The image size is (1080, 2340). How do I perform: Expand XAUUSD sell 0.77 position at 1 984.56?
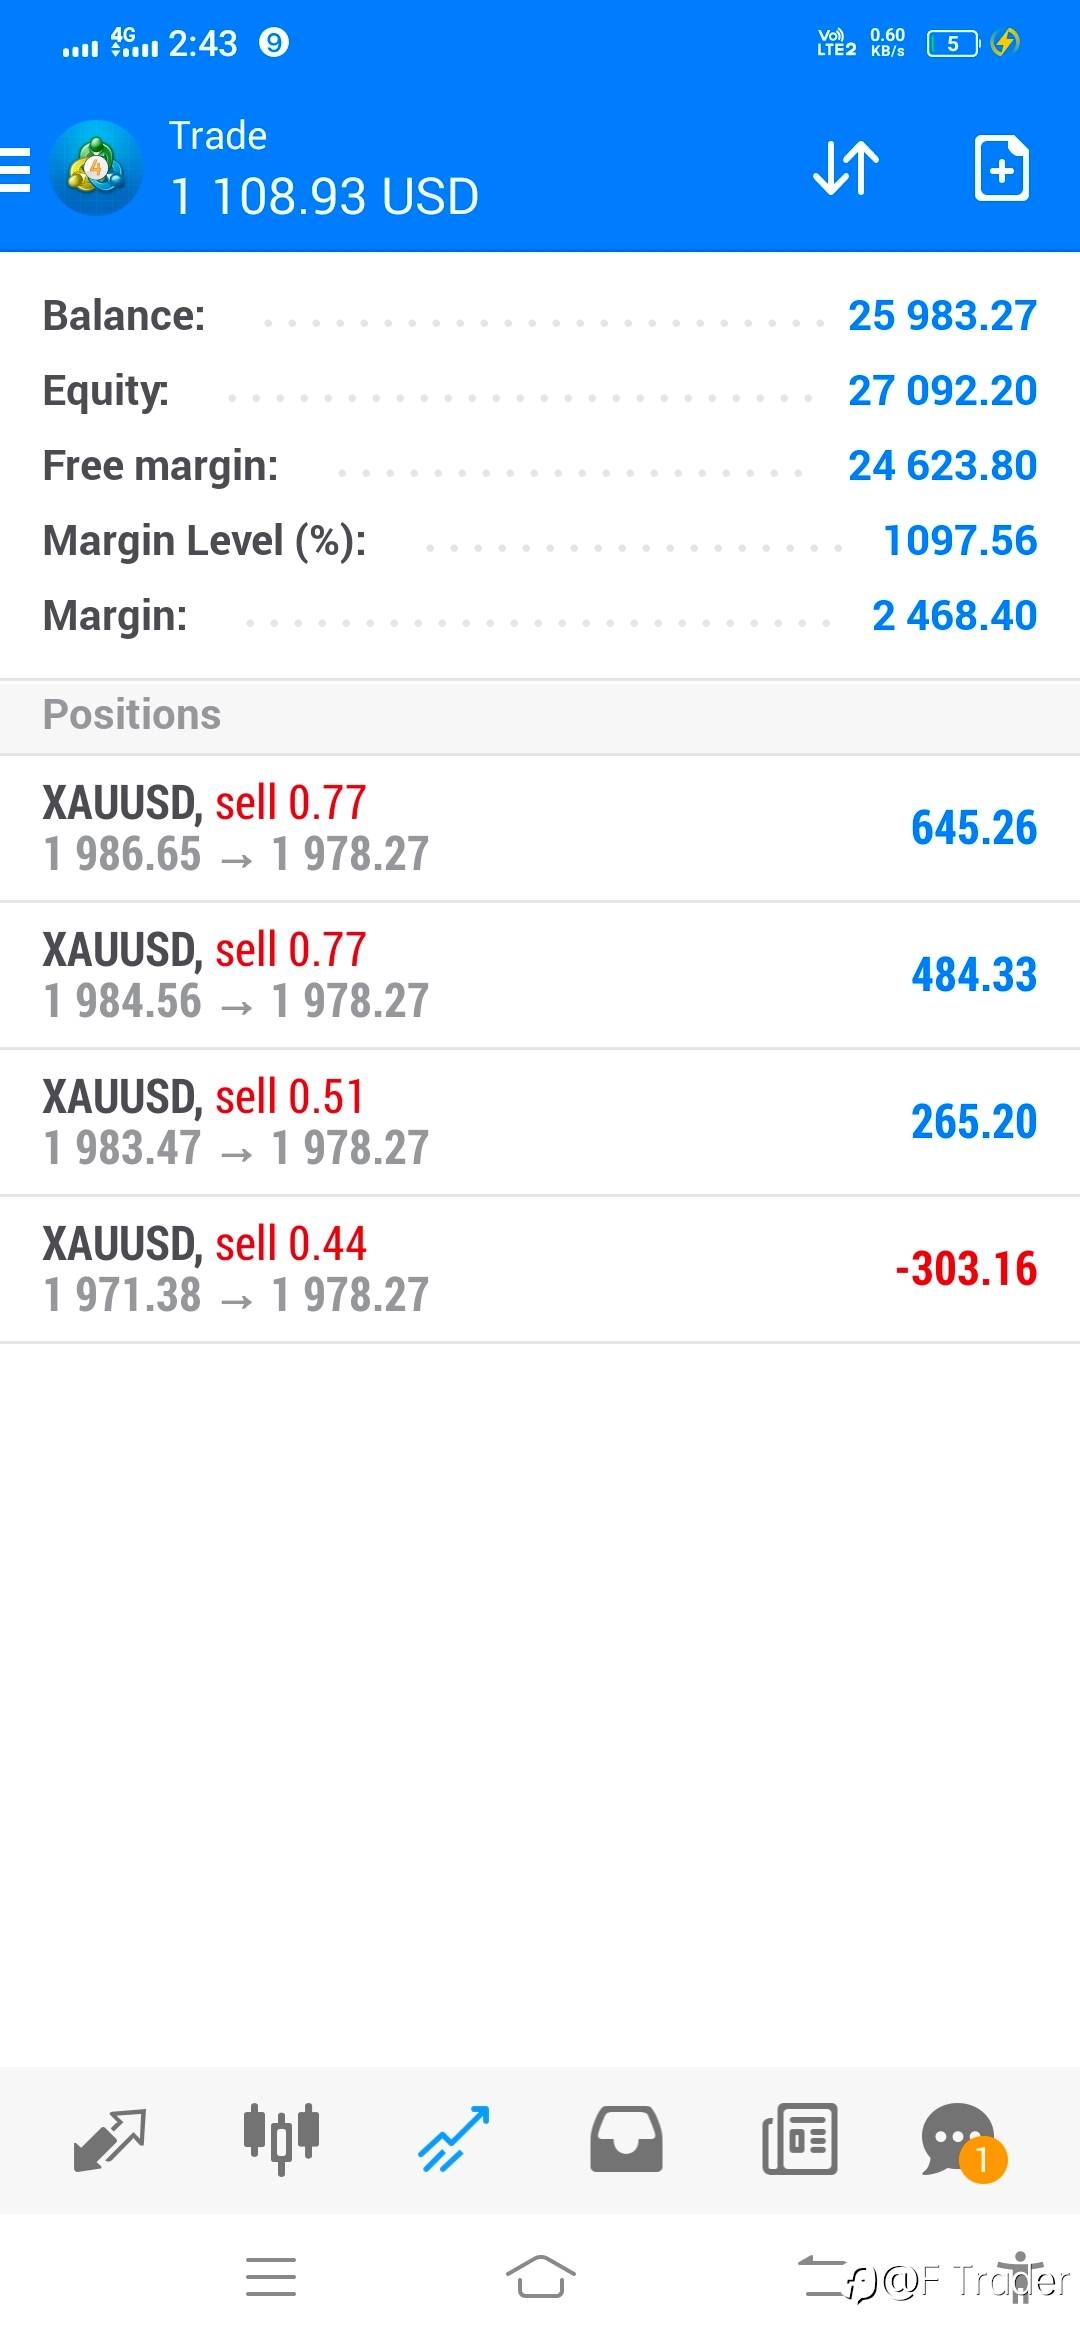pyautogui.click(x=540, y=976)
